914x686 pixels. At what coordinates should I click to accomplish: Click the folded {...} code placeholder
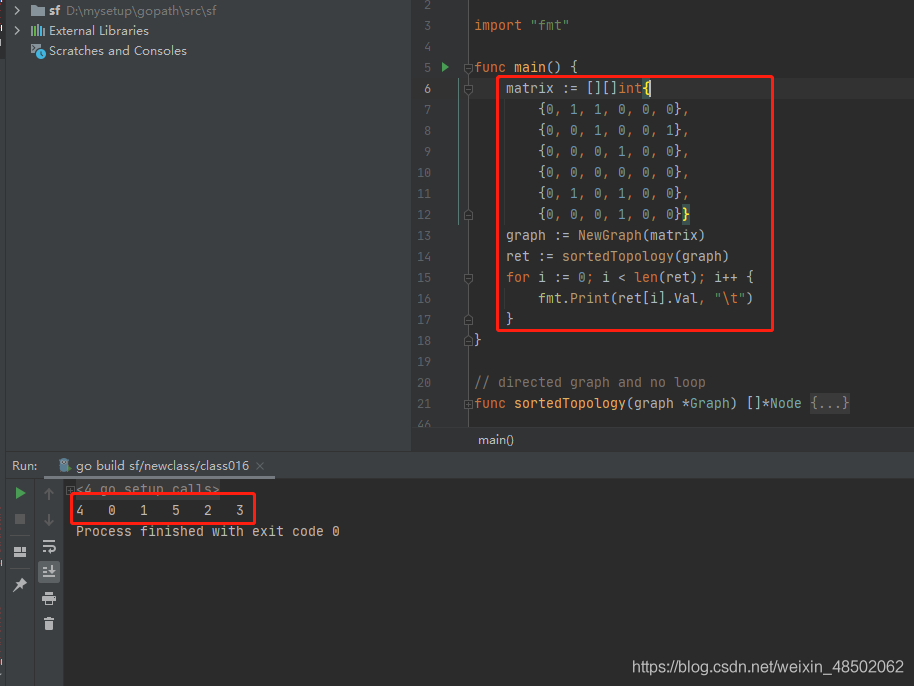(829, 403)
